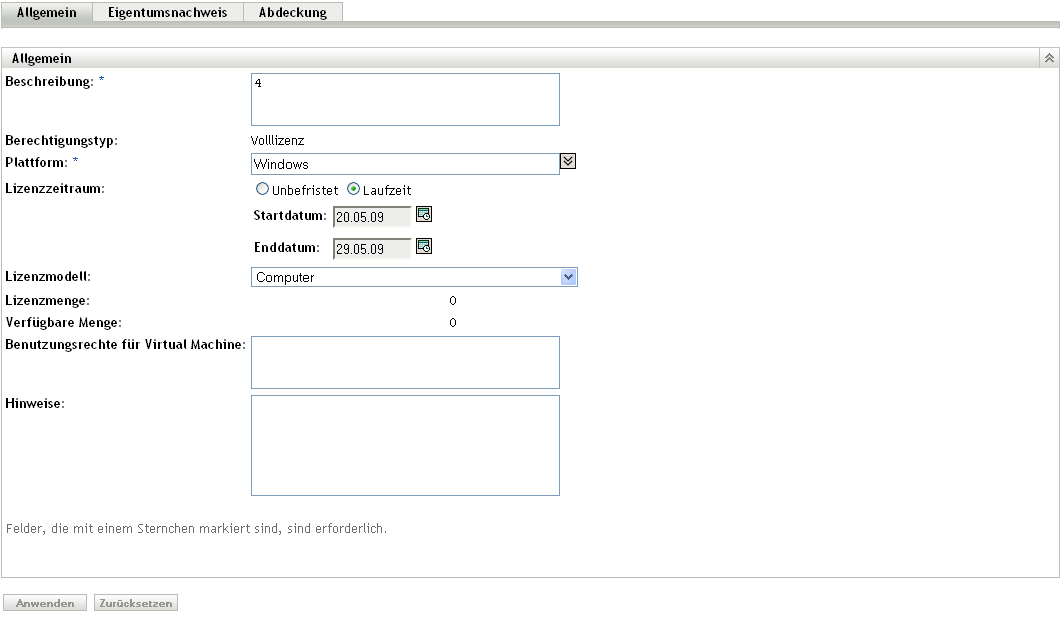This screenshot has width=1063, height=627.
Task: Focus Benutzungsrechte für Virtual Machine text area
Action: [405, 363]
